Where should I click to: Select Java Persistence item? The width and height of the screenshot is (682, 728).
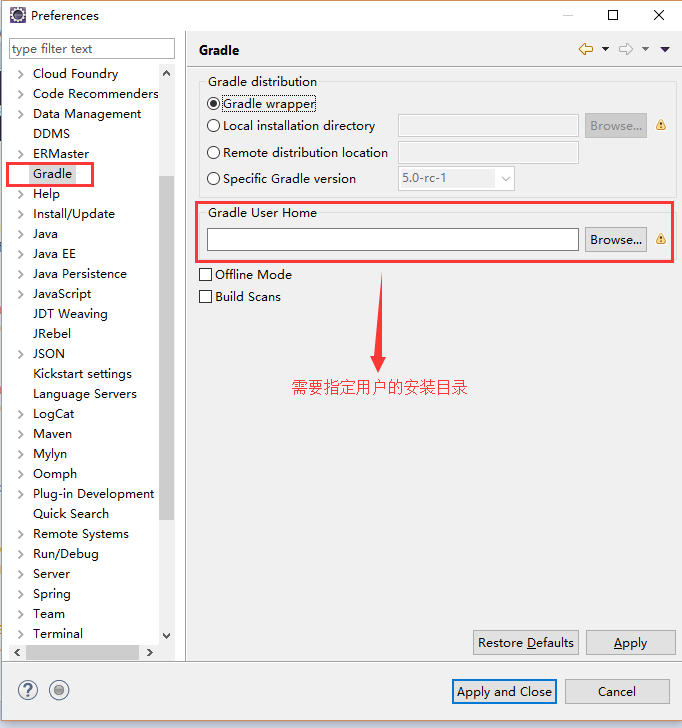[x=80, y=274]
